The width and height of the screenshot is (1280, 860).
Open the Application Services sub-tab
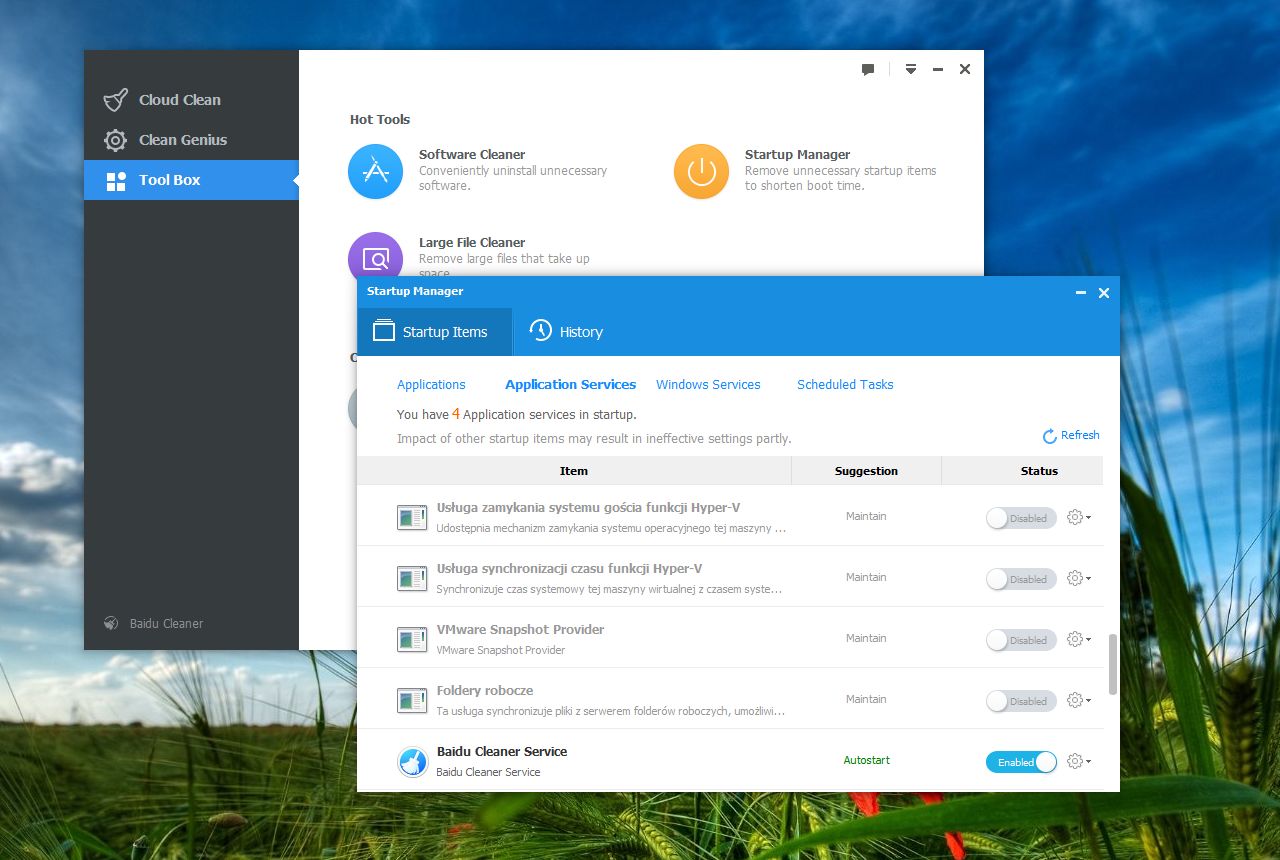pos(570,385)
